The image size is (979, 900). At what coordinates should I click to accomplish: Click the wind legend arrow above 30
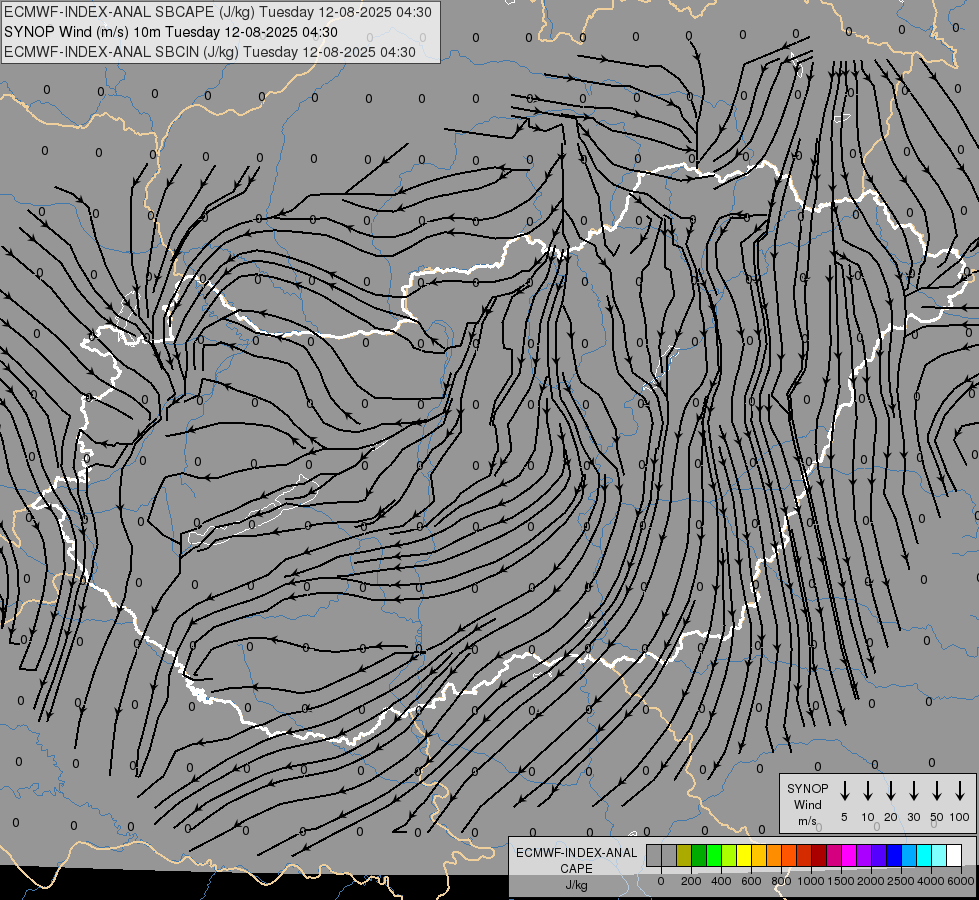click(913, 791)
